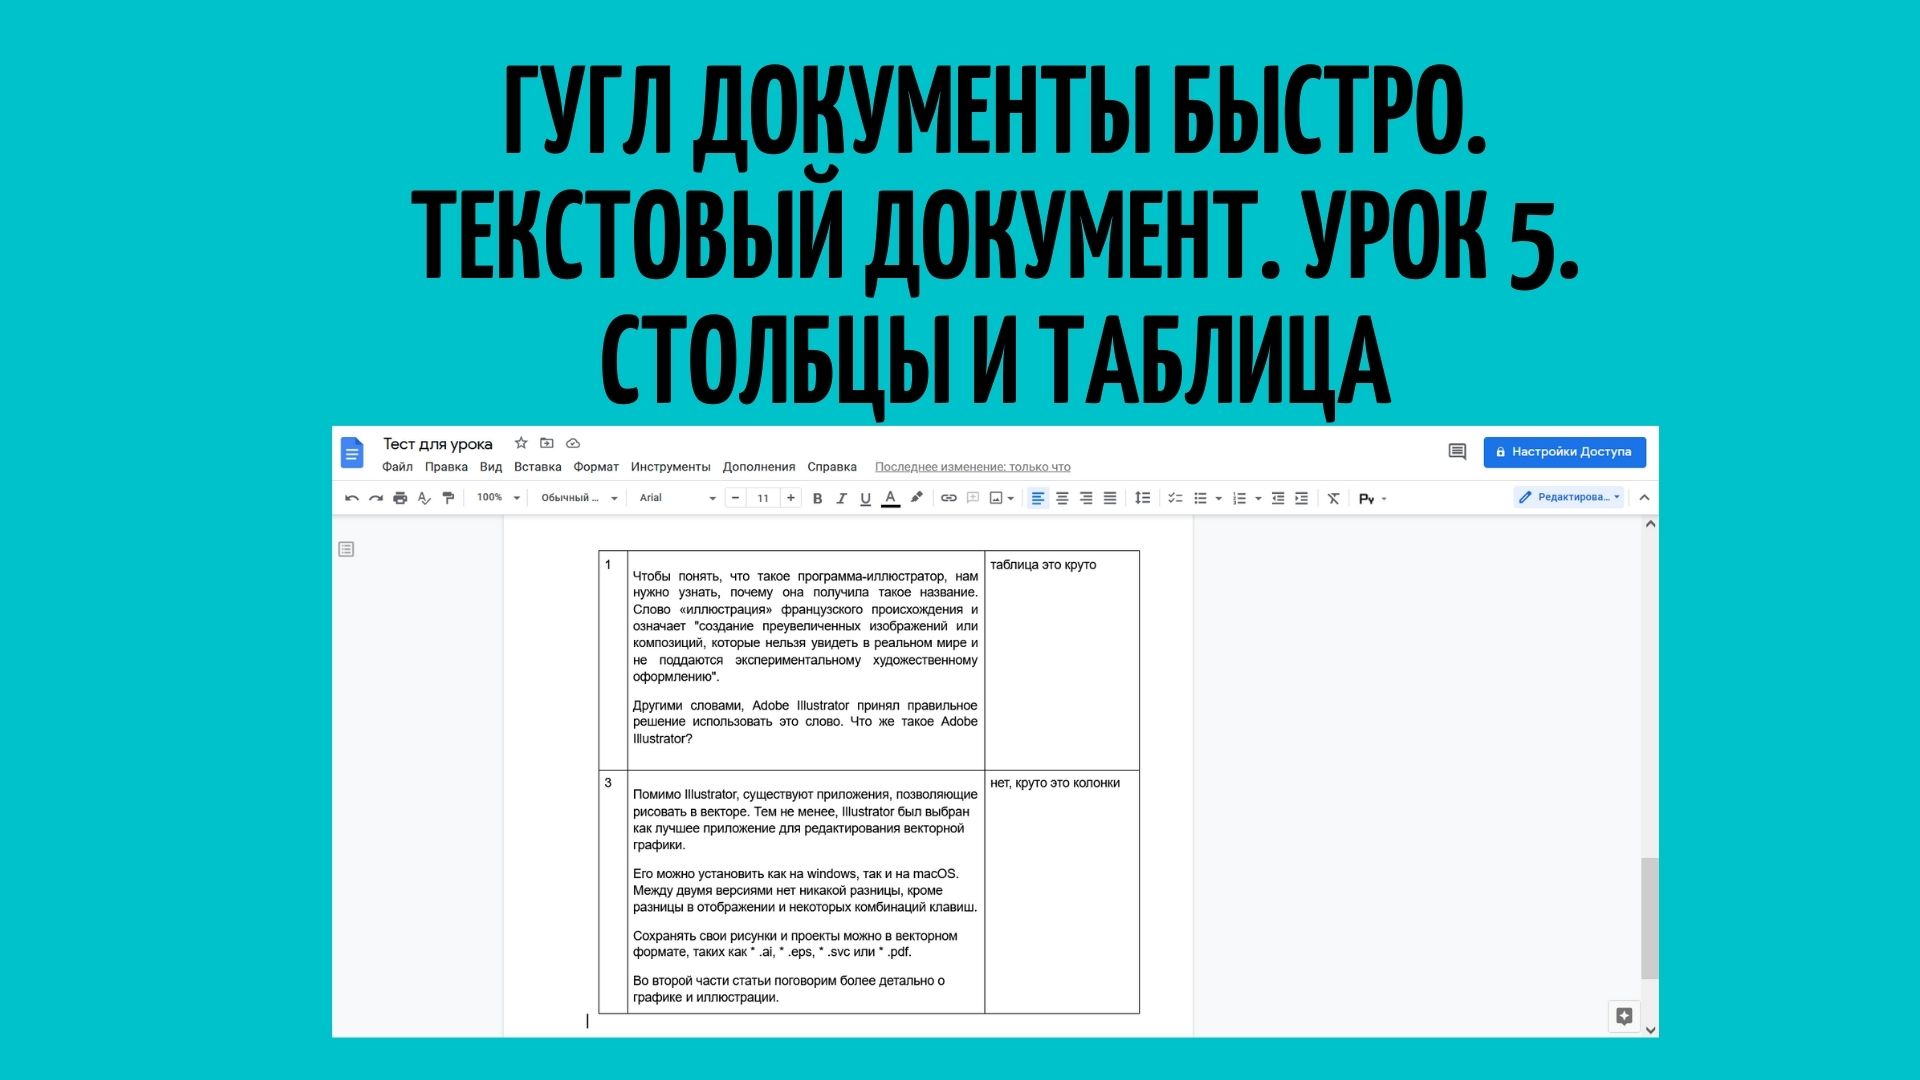Screen dimensions: 1920x1080
Task: Click the font size field showing 11
Action: tap(763, 498)
